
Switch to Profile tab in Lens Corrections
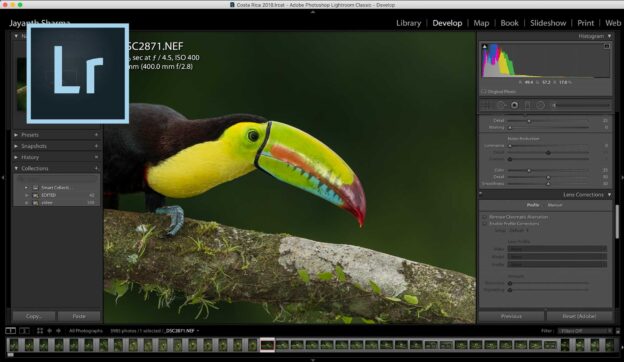point(533,205)
